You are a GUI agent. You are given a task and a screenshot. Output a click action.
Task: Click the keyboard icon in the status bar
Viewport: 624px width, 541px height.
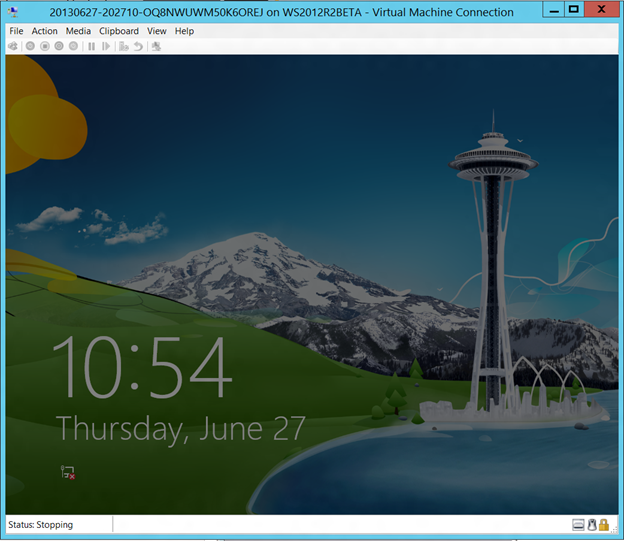point(578,525)
